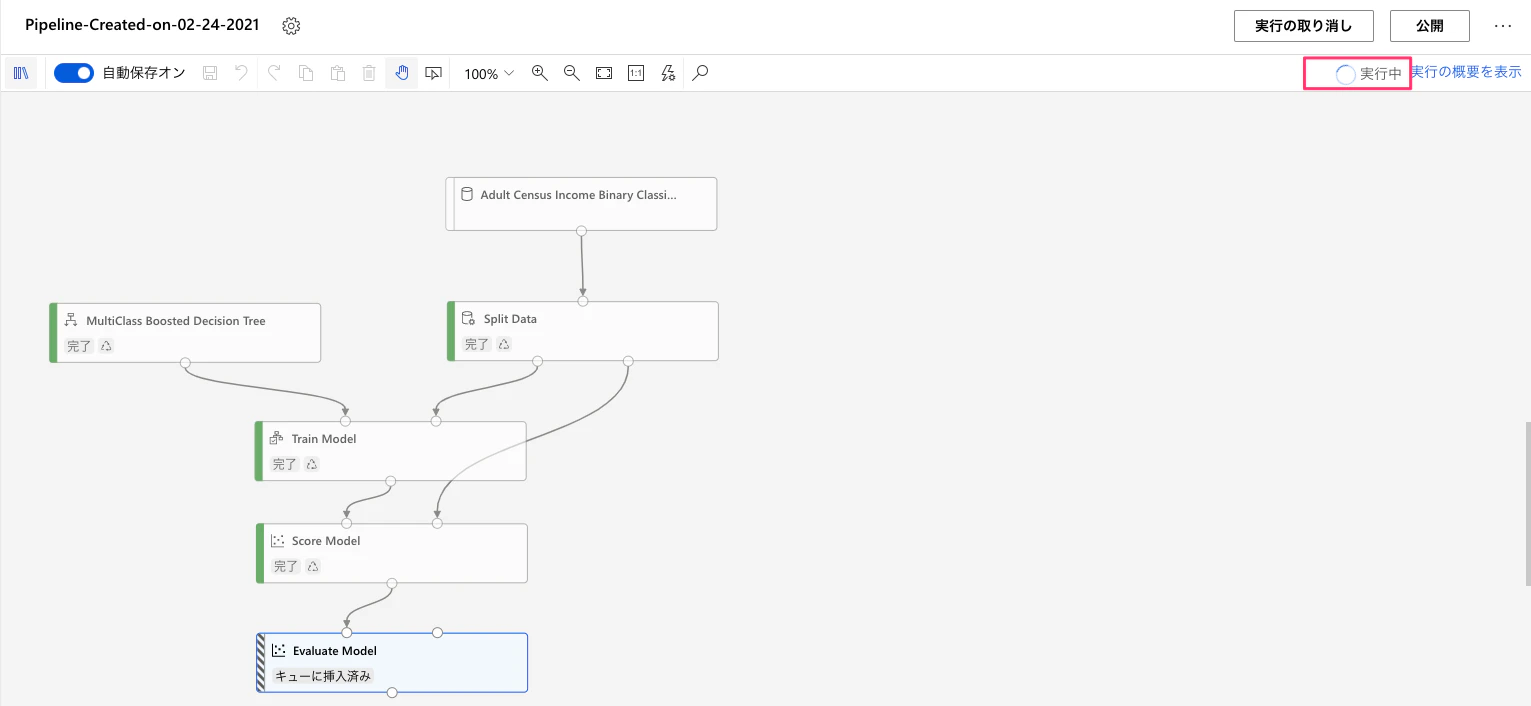Click the tree icon on MultiClass Boosted node
This screenshot has width=1531, height=706.
[x=71, y=320]
